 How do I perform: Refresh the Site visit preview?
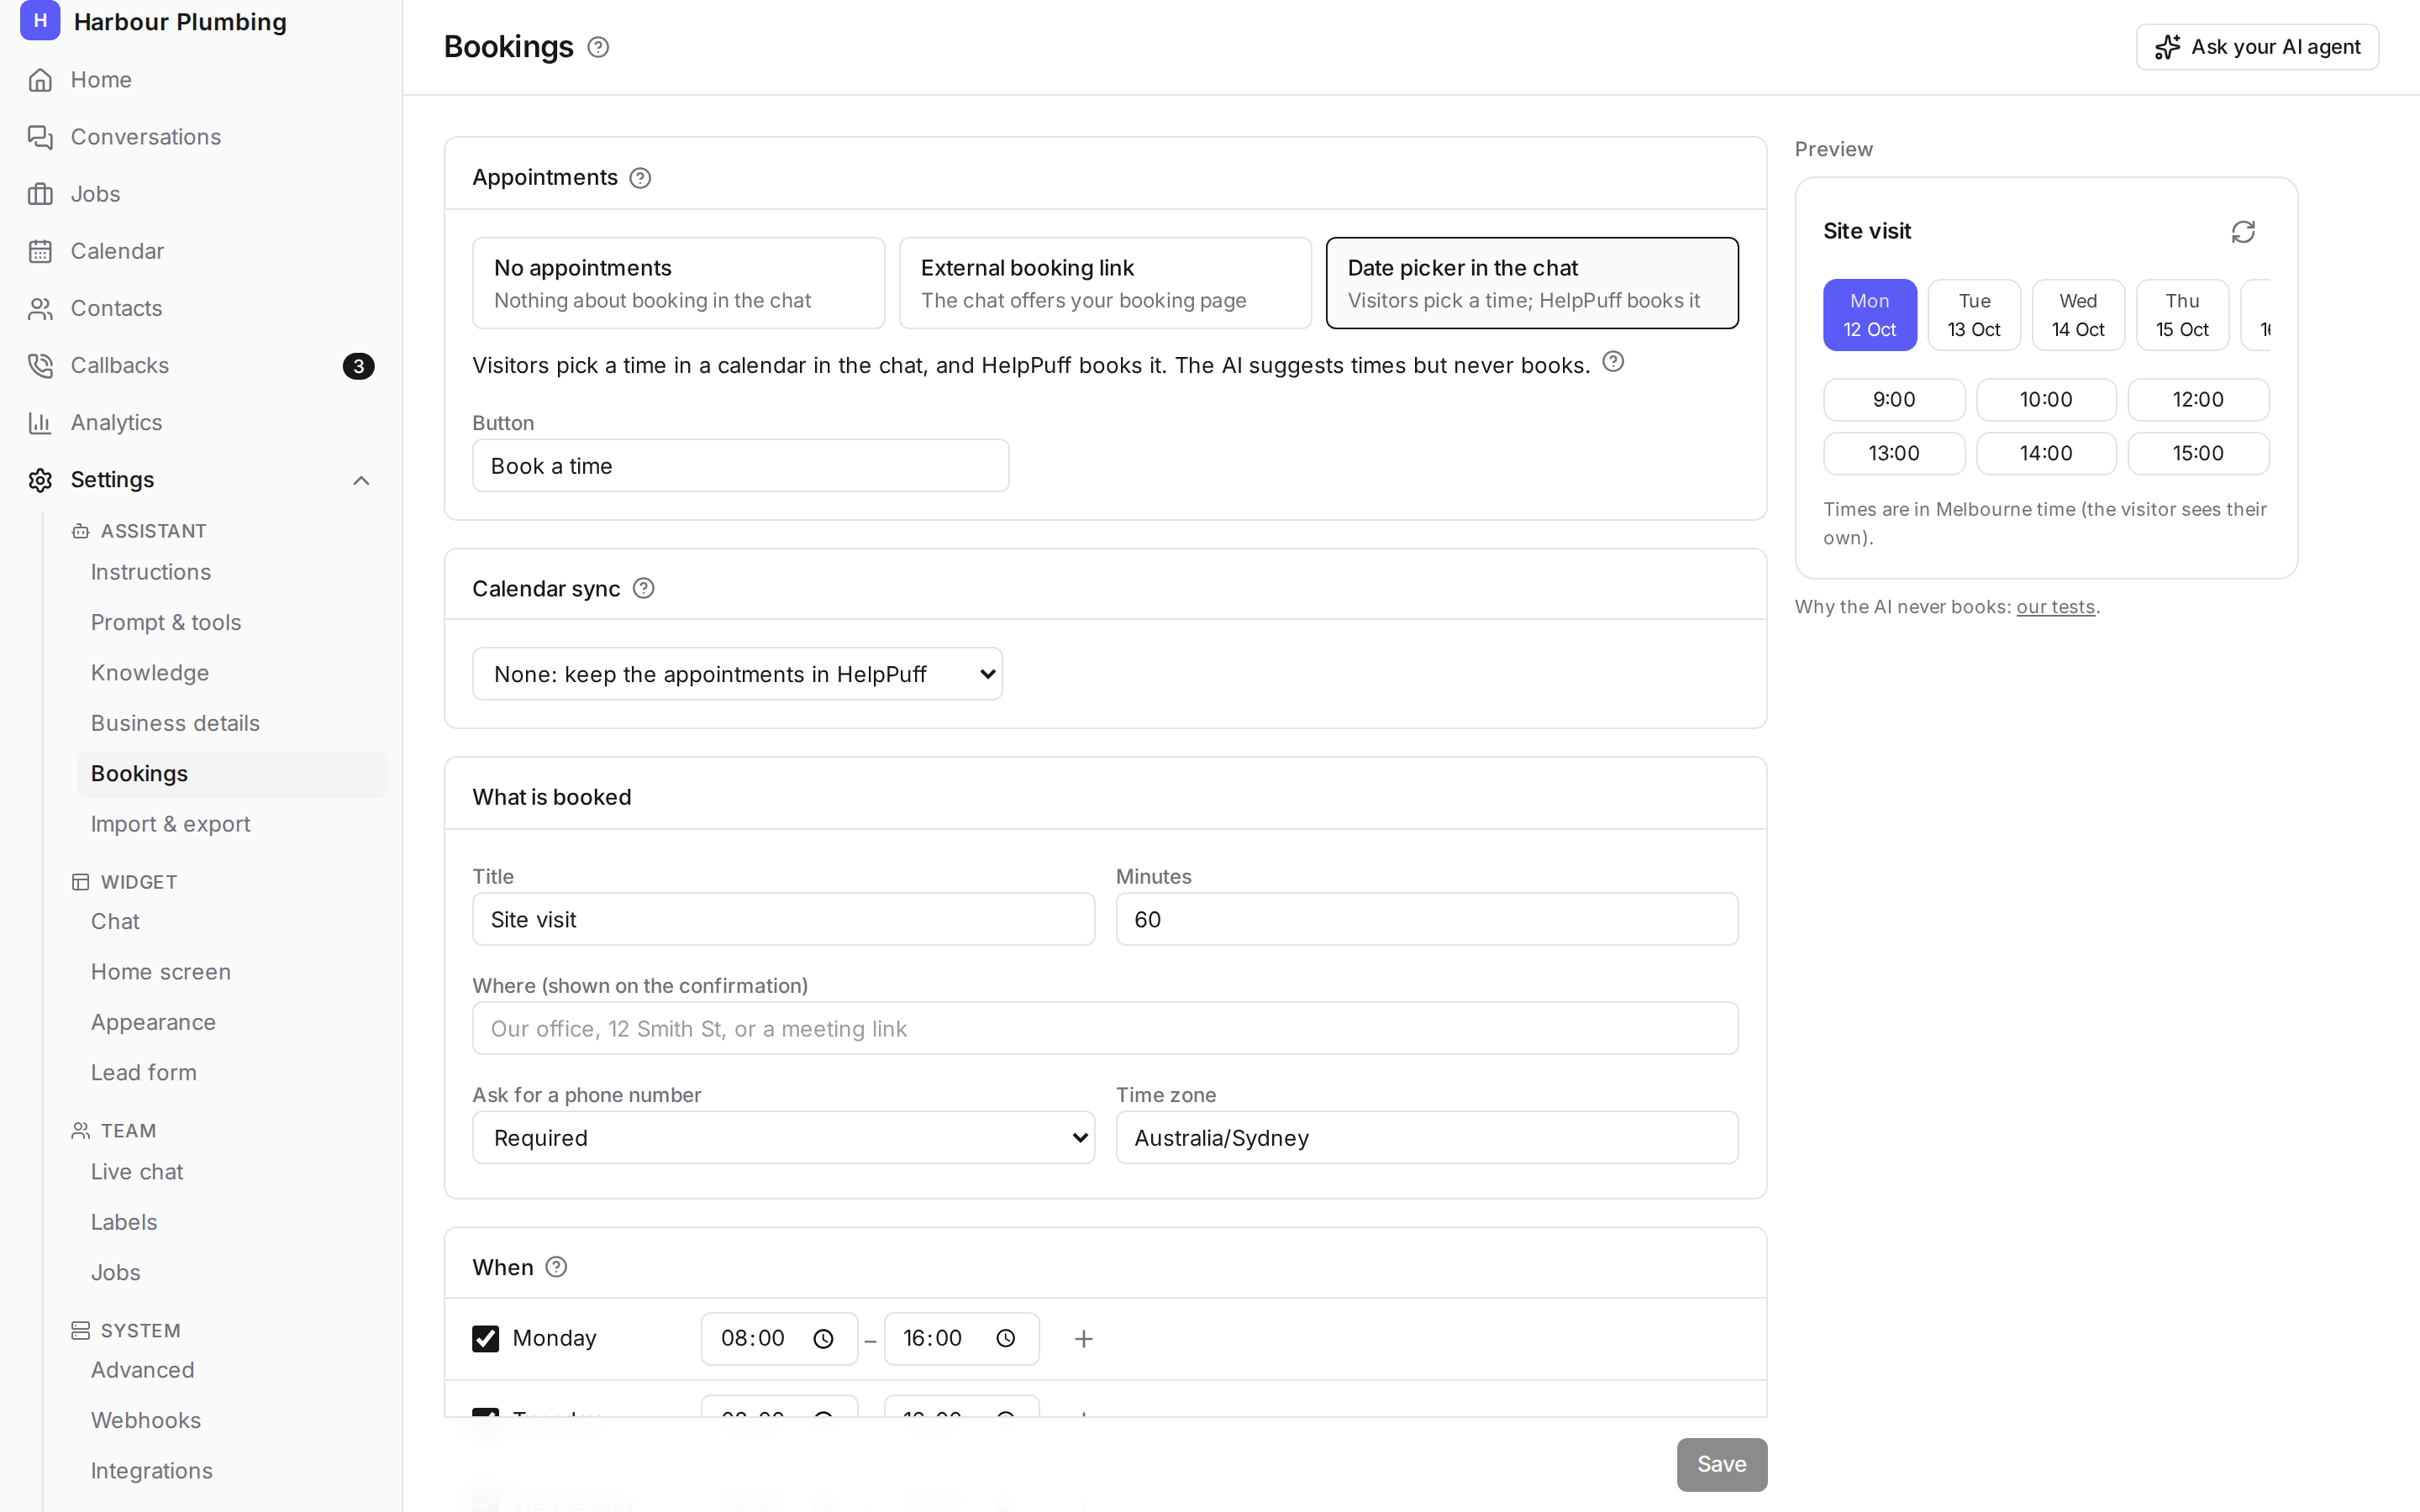(2243, 232)
